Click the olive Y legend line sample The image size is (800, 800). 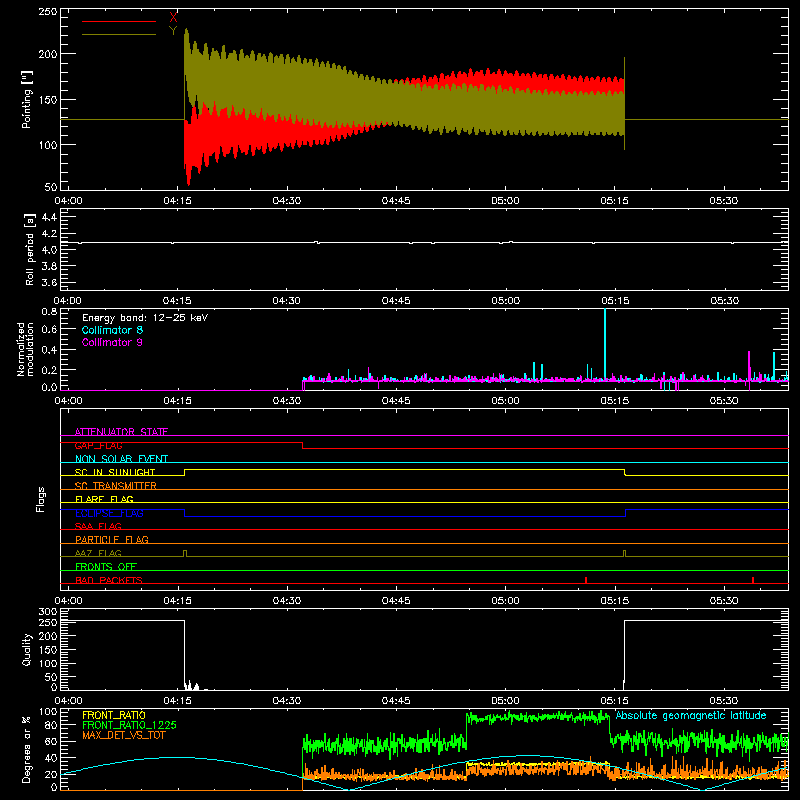pyautogui.click(x=118, y=34)
